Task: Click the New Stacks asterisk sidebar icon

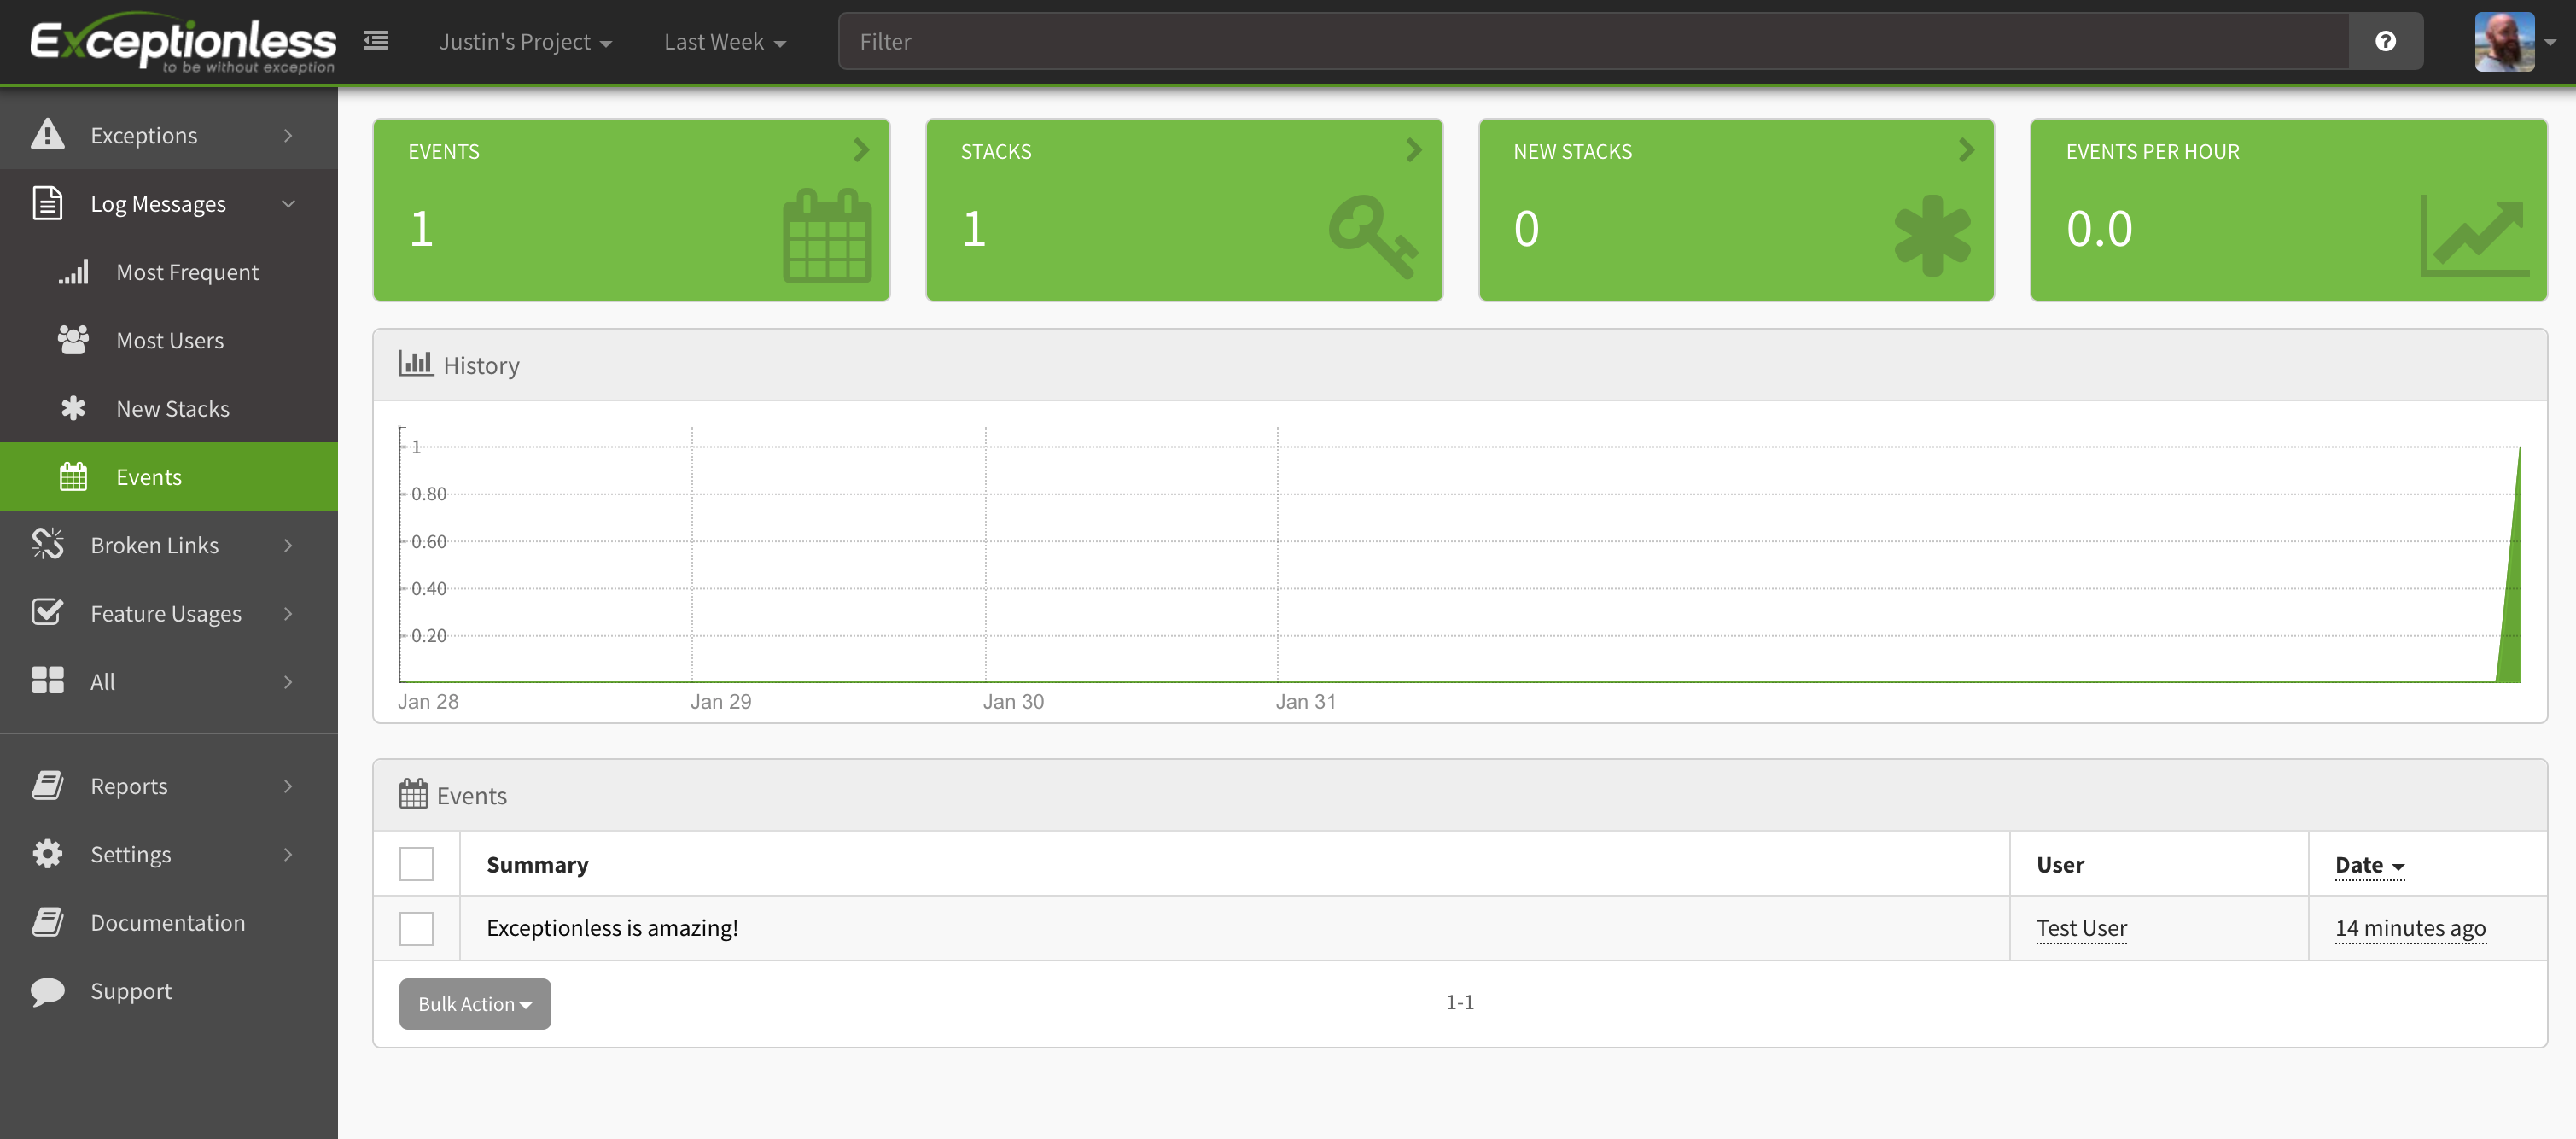Action: [x=73, y=408]
